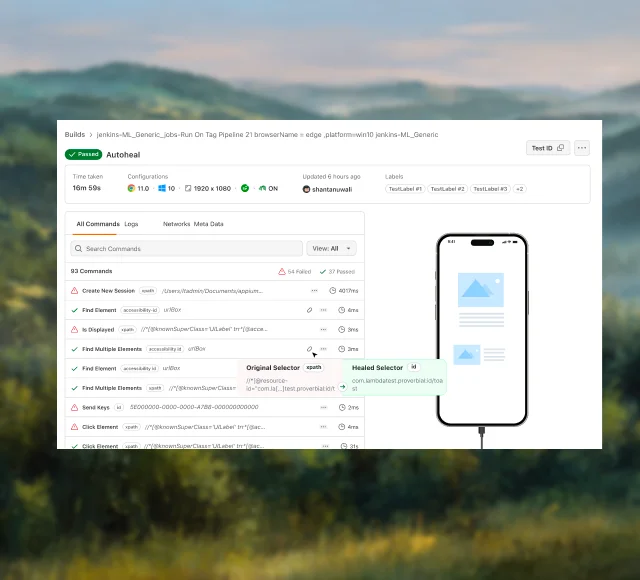Image resolution: width=640 pixels, height=580 pixels.
Task: Click the large image placeholder on the phone preview
Action: [481, 290]
